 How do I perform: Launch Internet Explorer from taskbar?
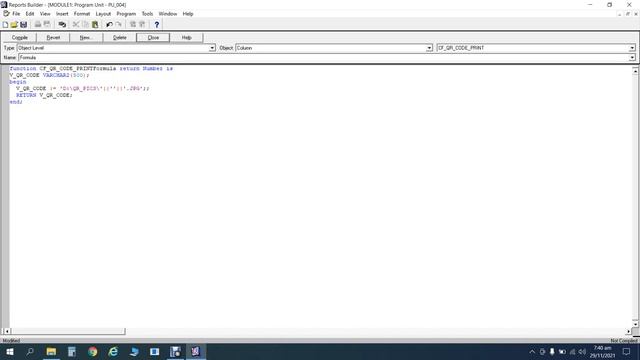point(113,351)
